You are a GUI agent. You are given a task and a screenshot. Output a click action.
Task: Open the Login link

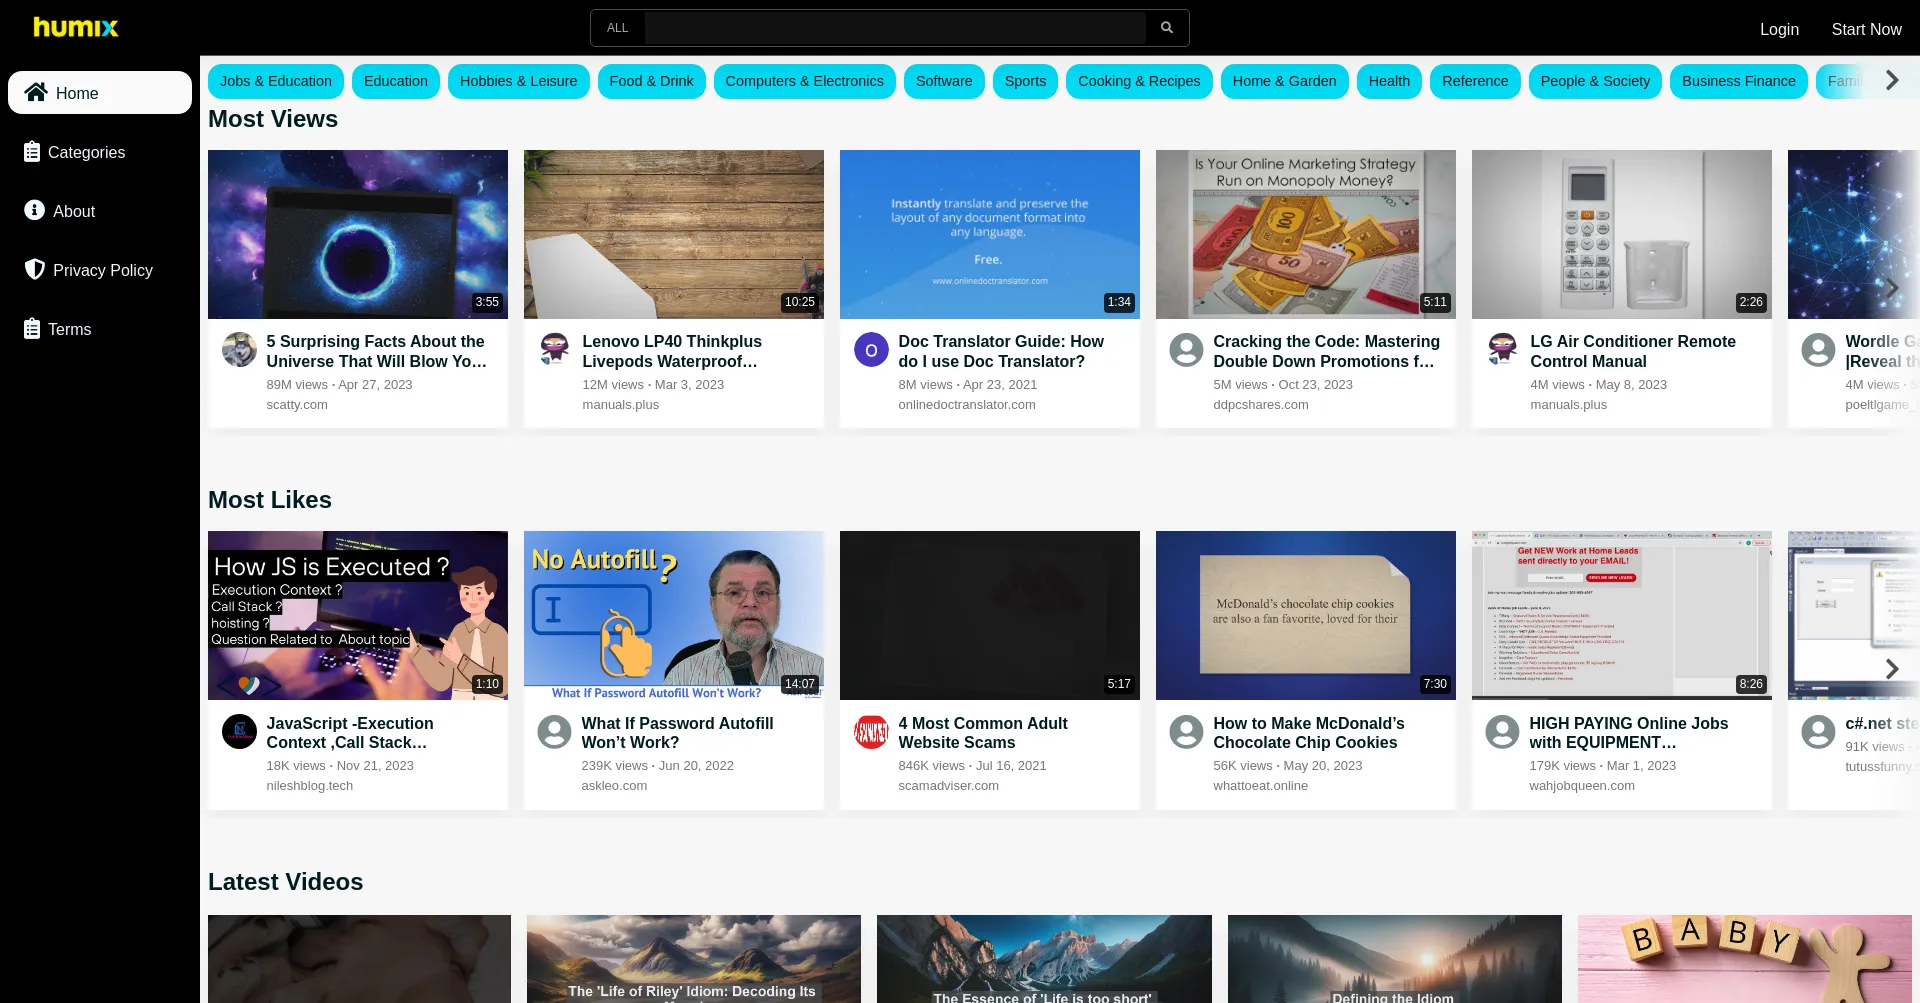(1779, 29)
